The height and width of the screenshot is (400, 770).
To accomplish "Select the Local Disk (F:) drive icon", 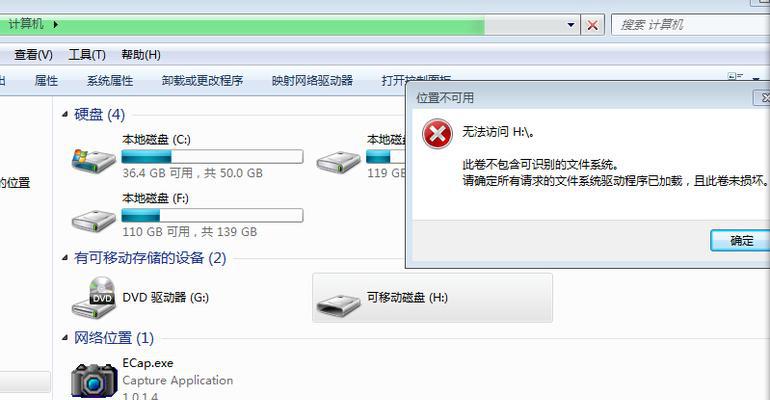I will (94, 221).
